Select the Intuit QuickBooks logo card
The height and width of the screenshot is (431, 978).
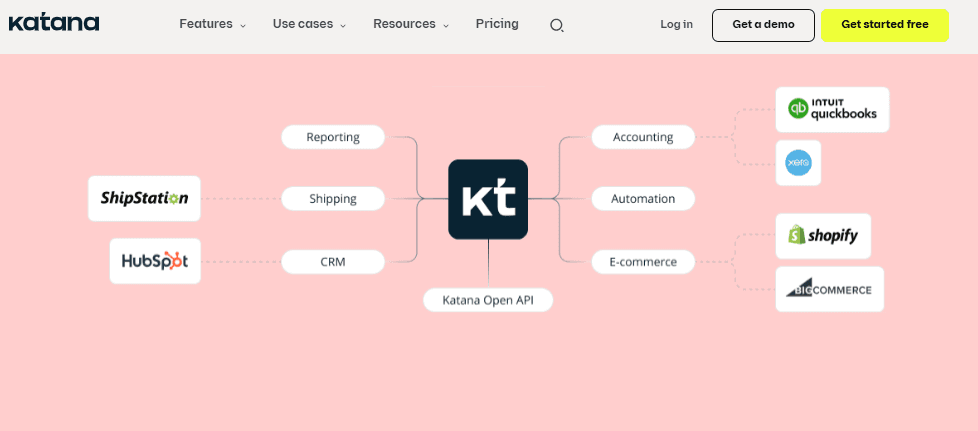point(832,110)
